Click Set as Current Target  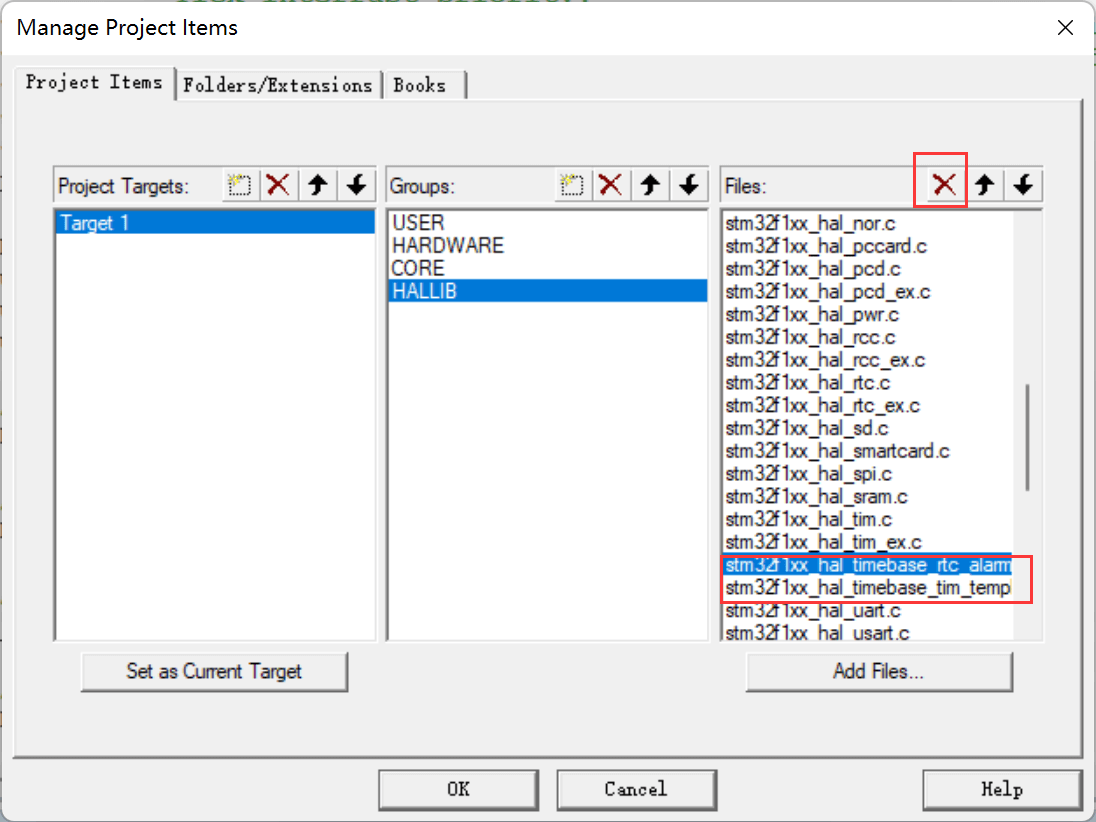click(214, 671)
